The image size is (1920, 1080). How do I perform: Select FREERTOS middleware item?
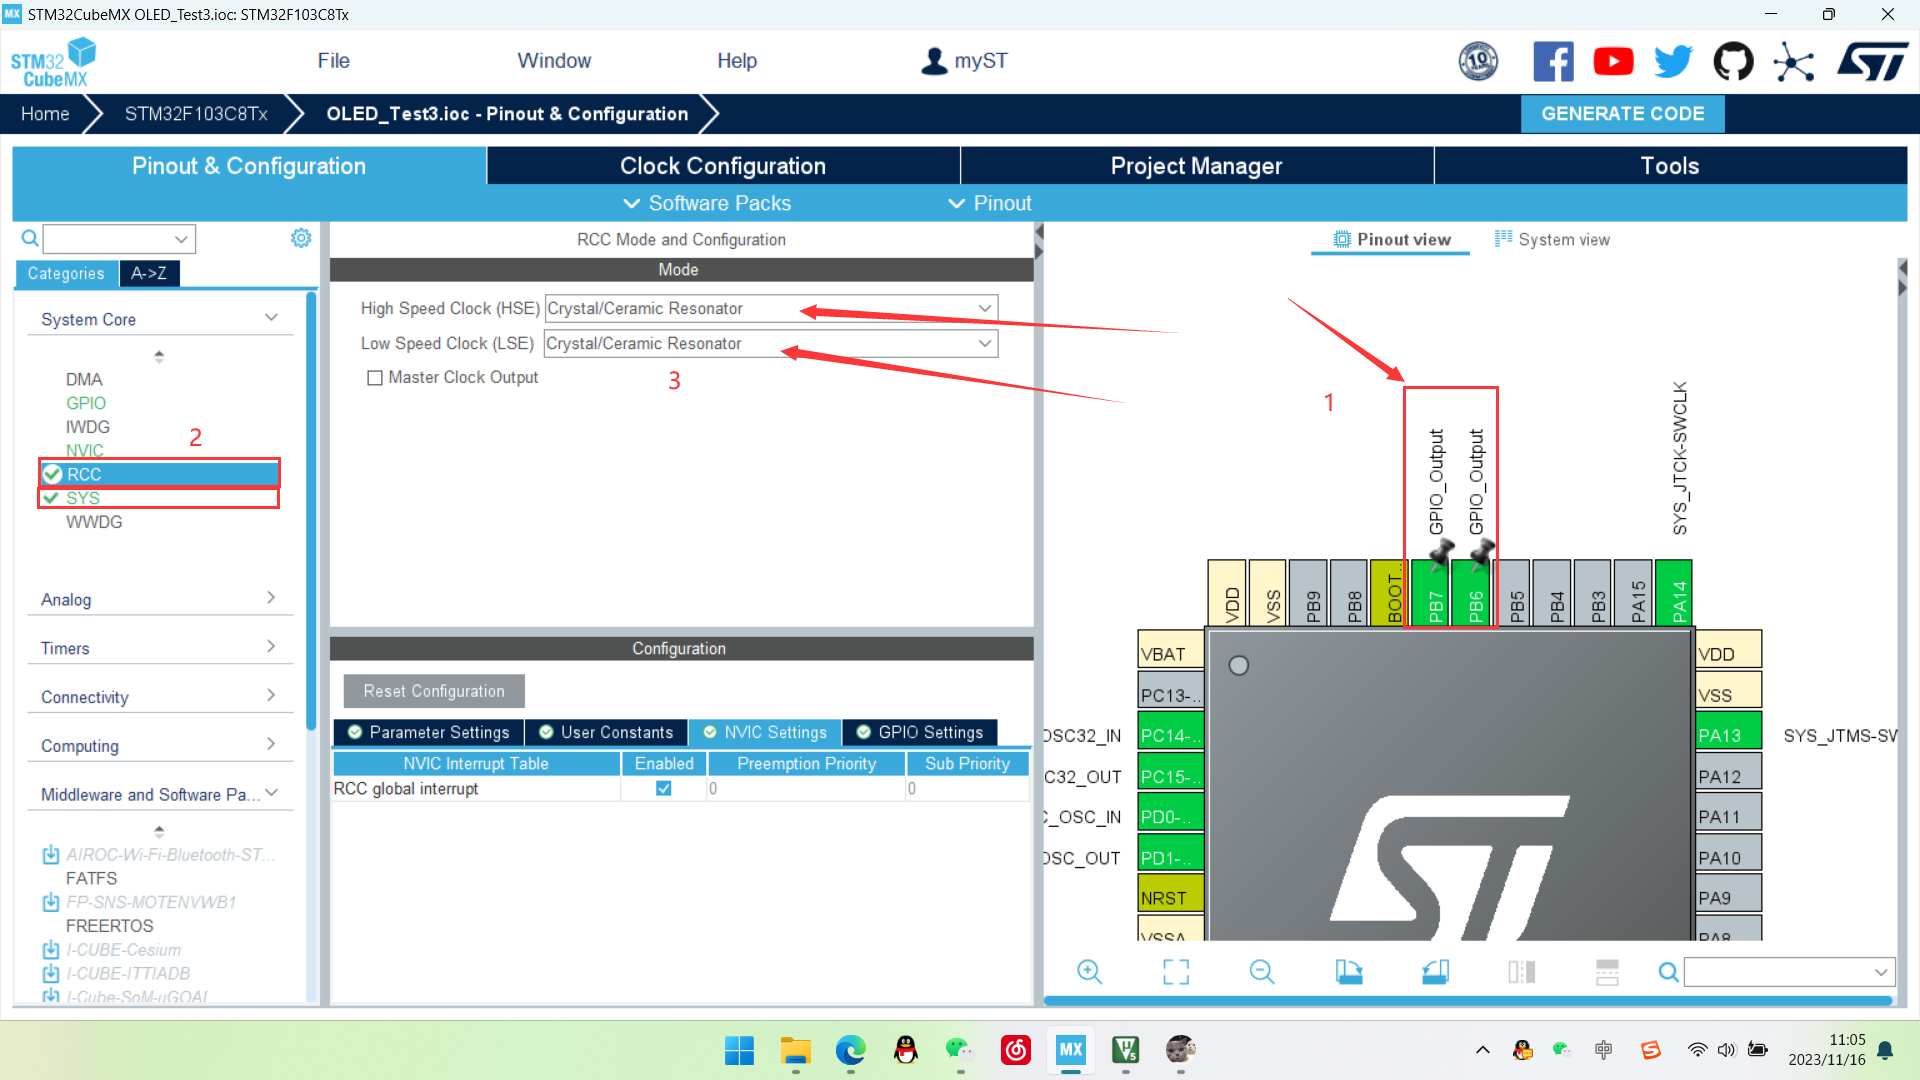[x=109, y=926]
